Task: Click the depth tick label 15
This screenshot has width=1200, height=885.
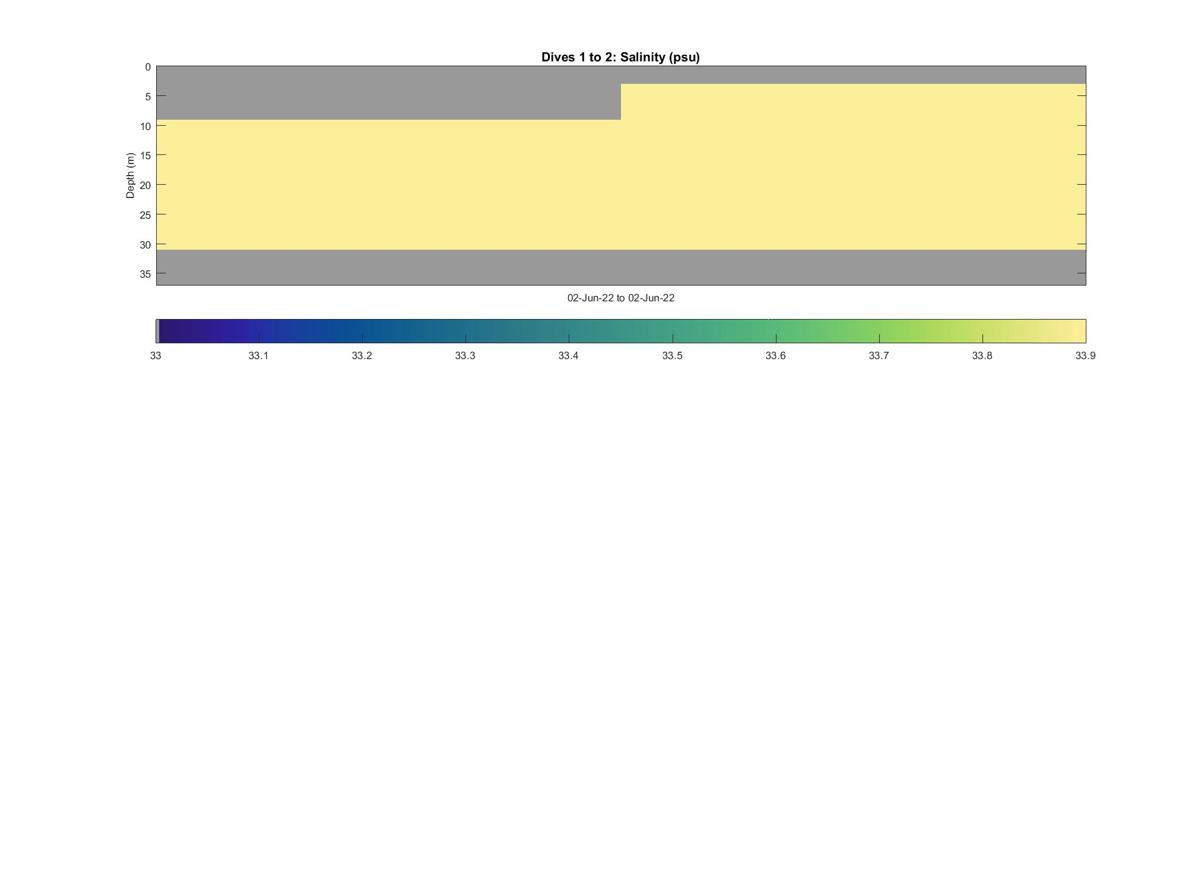Action: click(145, 155)
